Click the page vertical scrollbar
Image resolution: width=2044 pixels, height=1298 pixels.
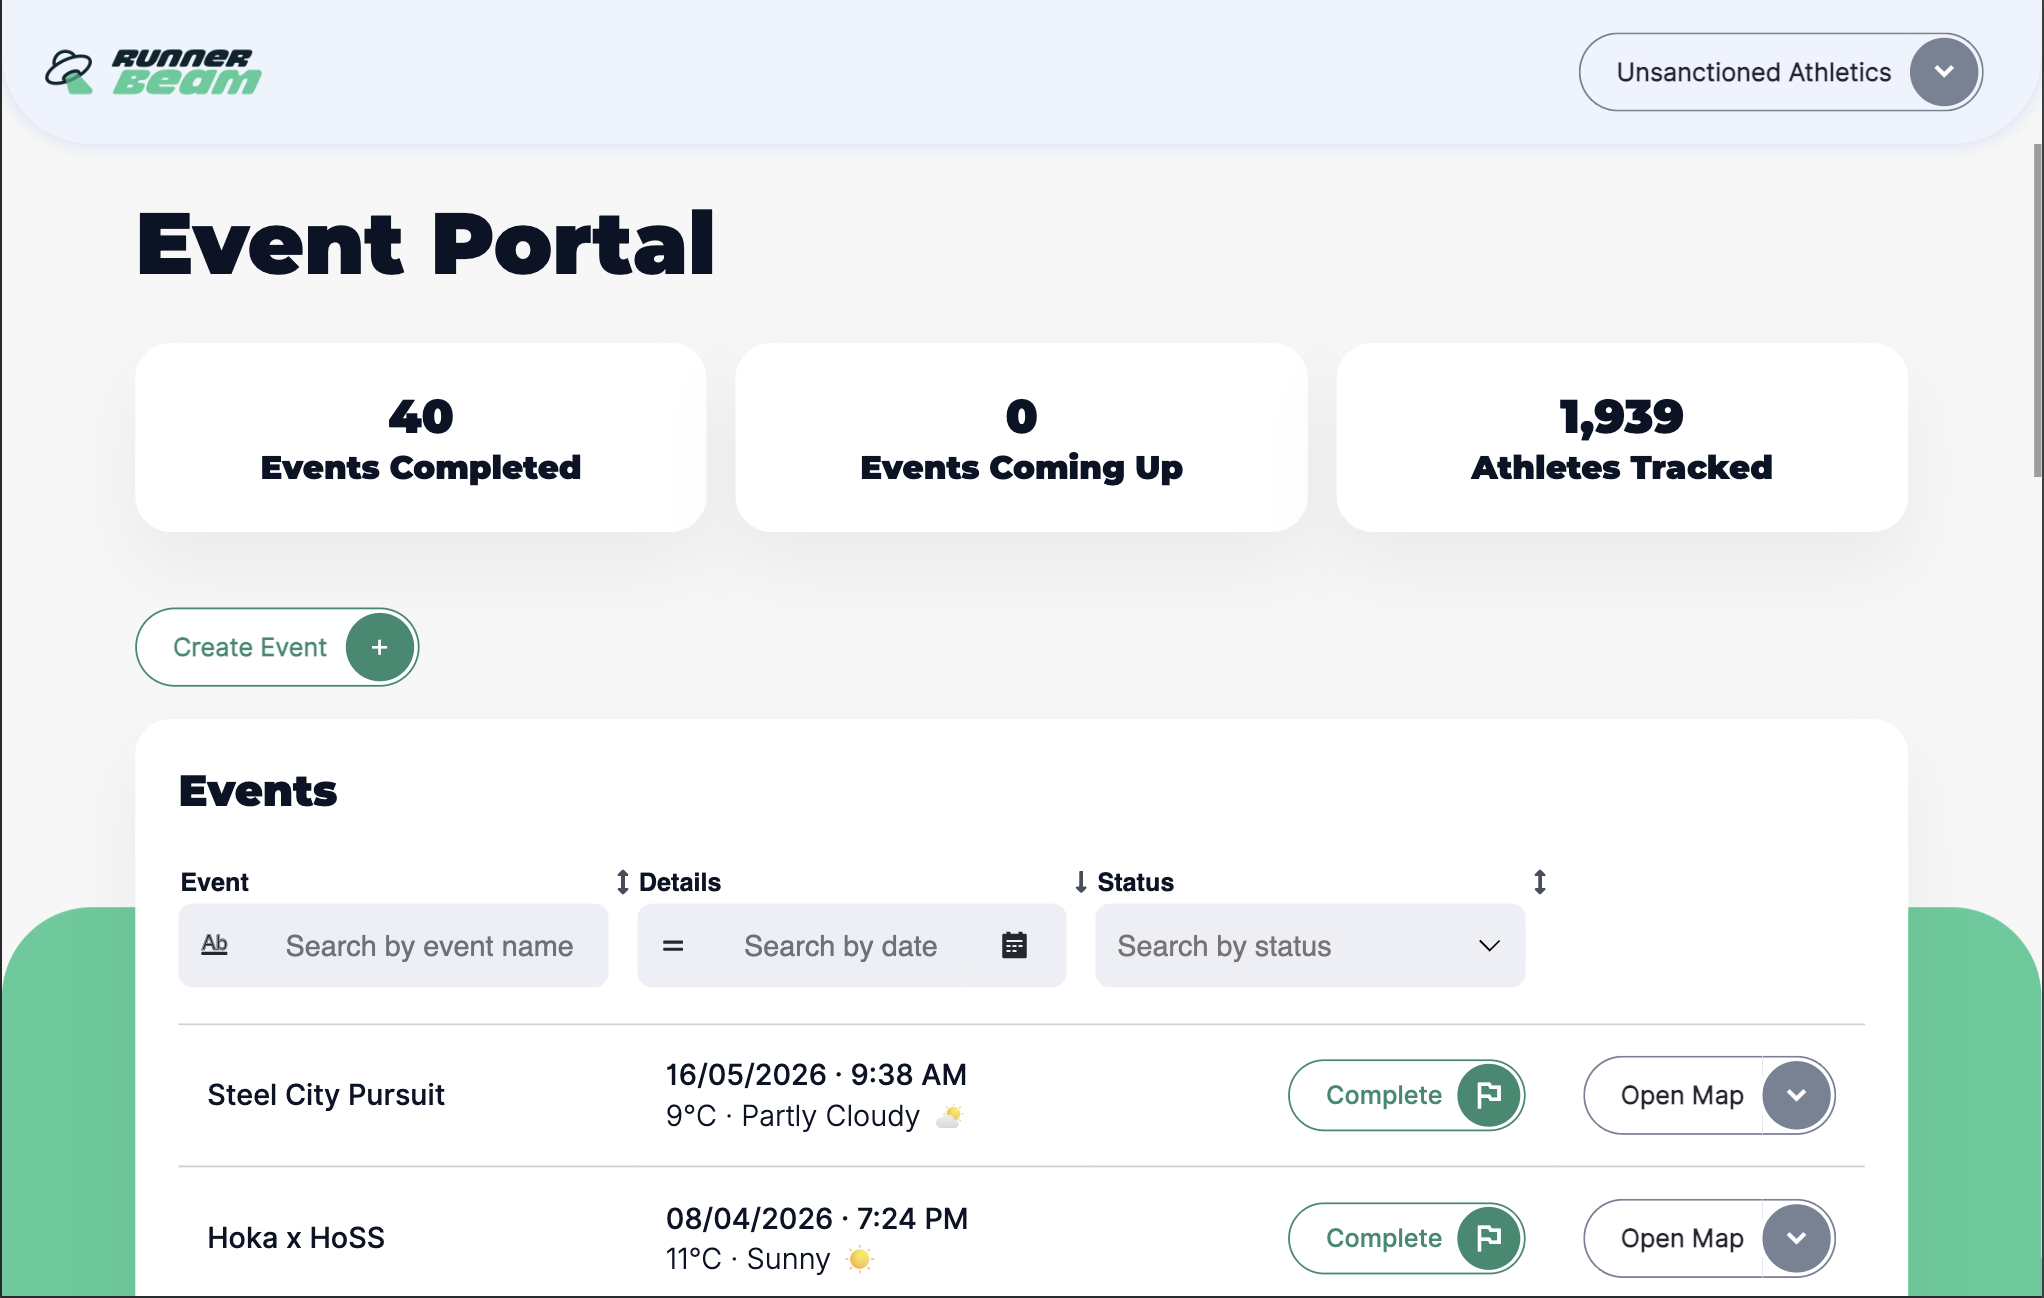(2038, 310)
